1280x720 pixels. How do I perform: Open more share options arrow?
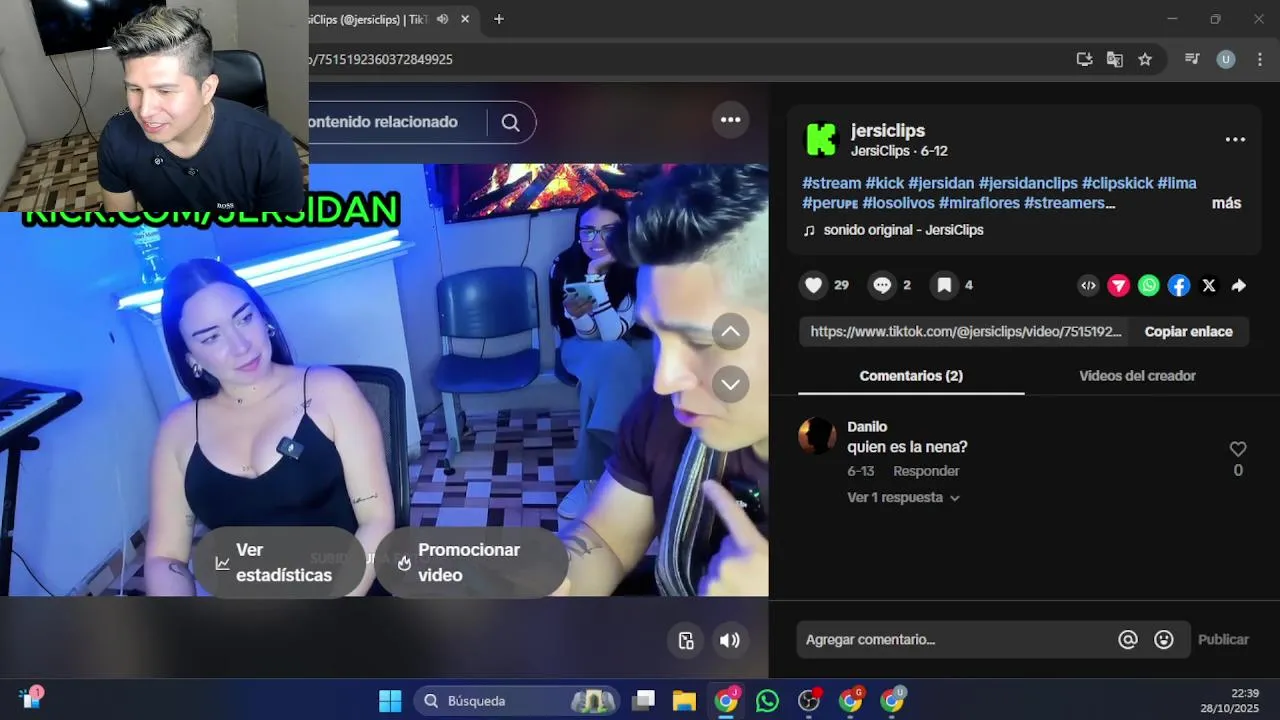click(1239, 286)
